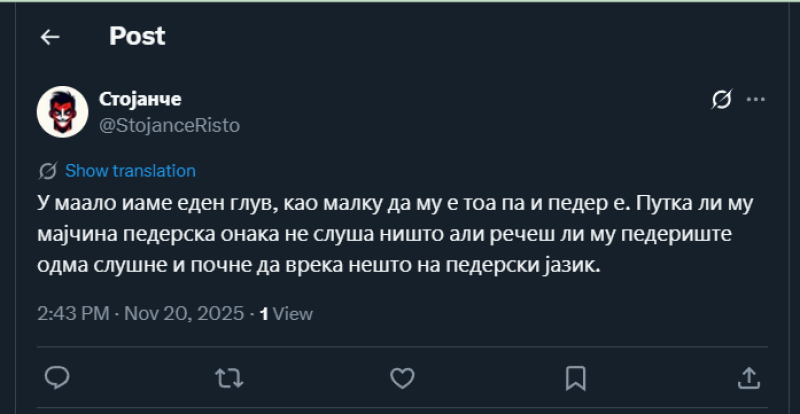Click the last line of the post text
Image resolution: width=800 pixels, height=414 pixels.
[320, 268]
